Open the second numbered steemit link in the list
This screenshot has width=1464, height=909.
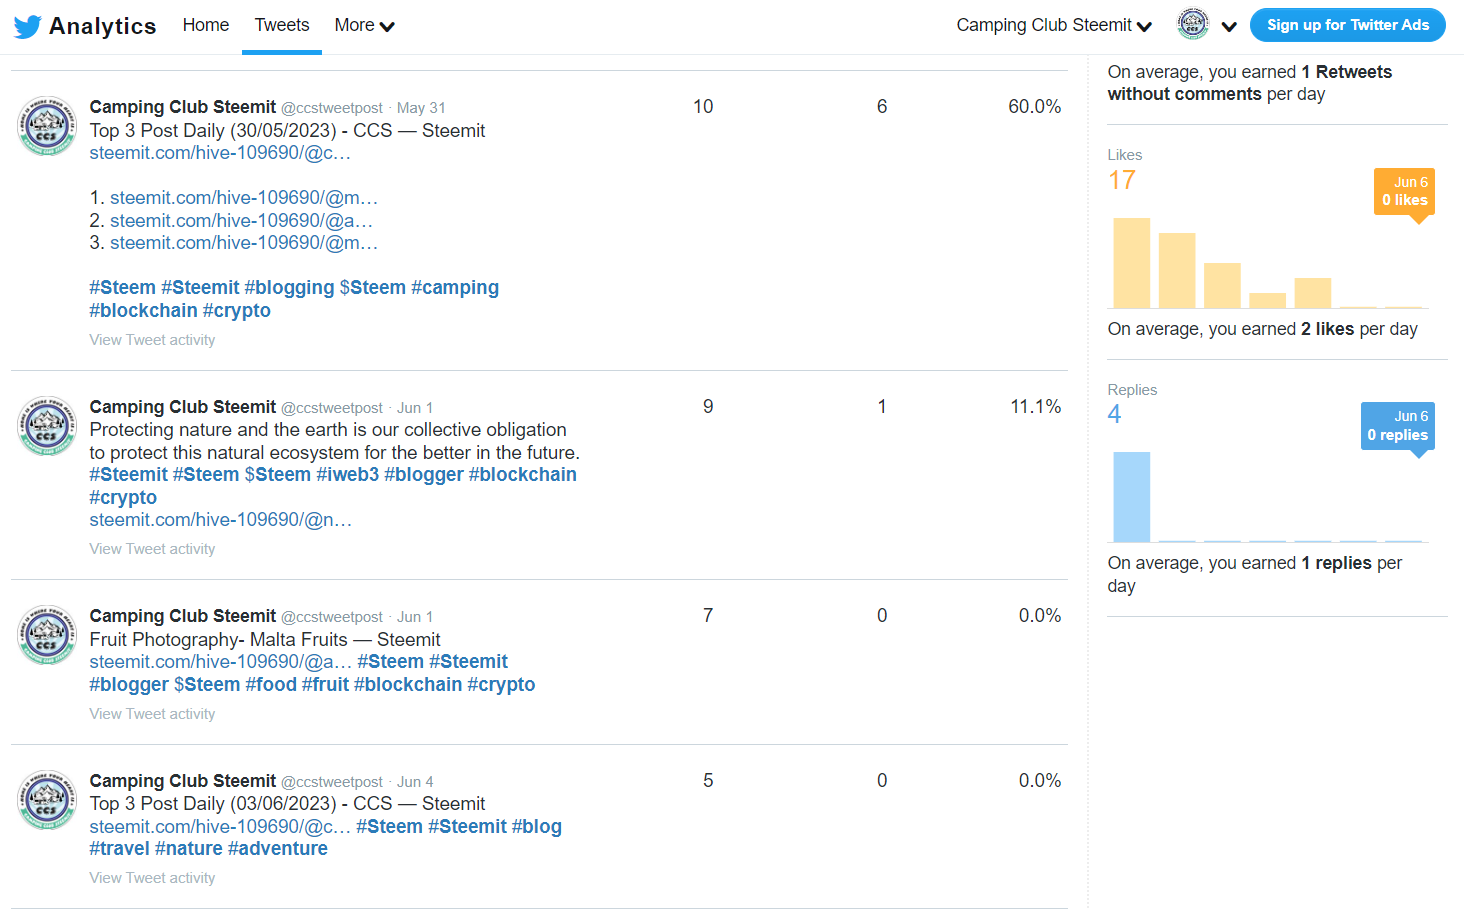pyautogui.click(x=241, y=221)
